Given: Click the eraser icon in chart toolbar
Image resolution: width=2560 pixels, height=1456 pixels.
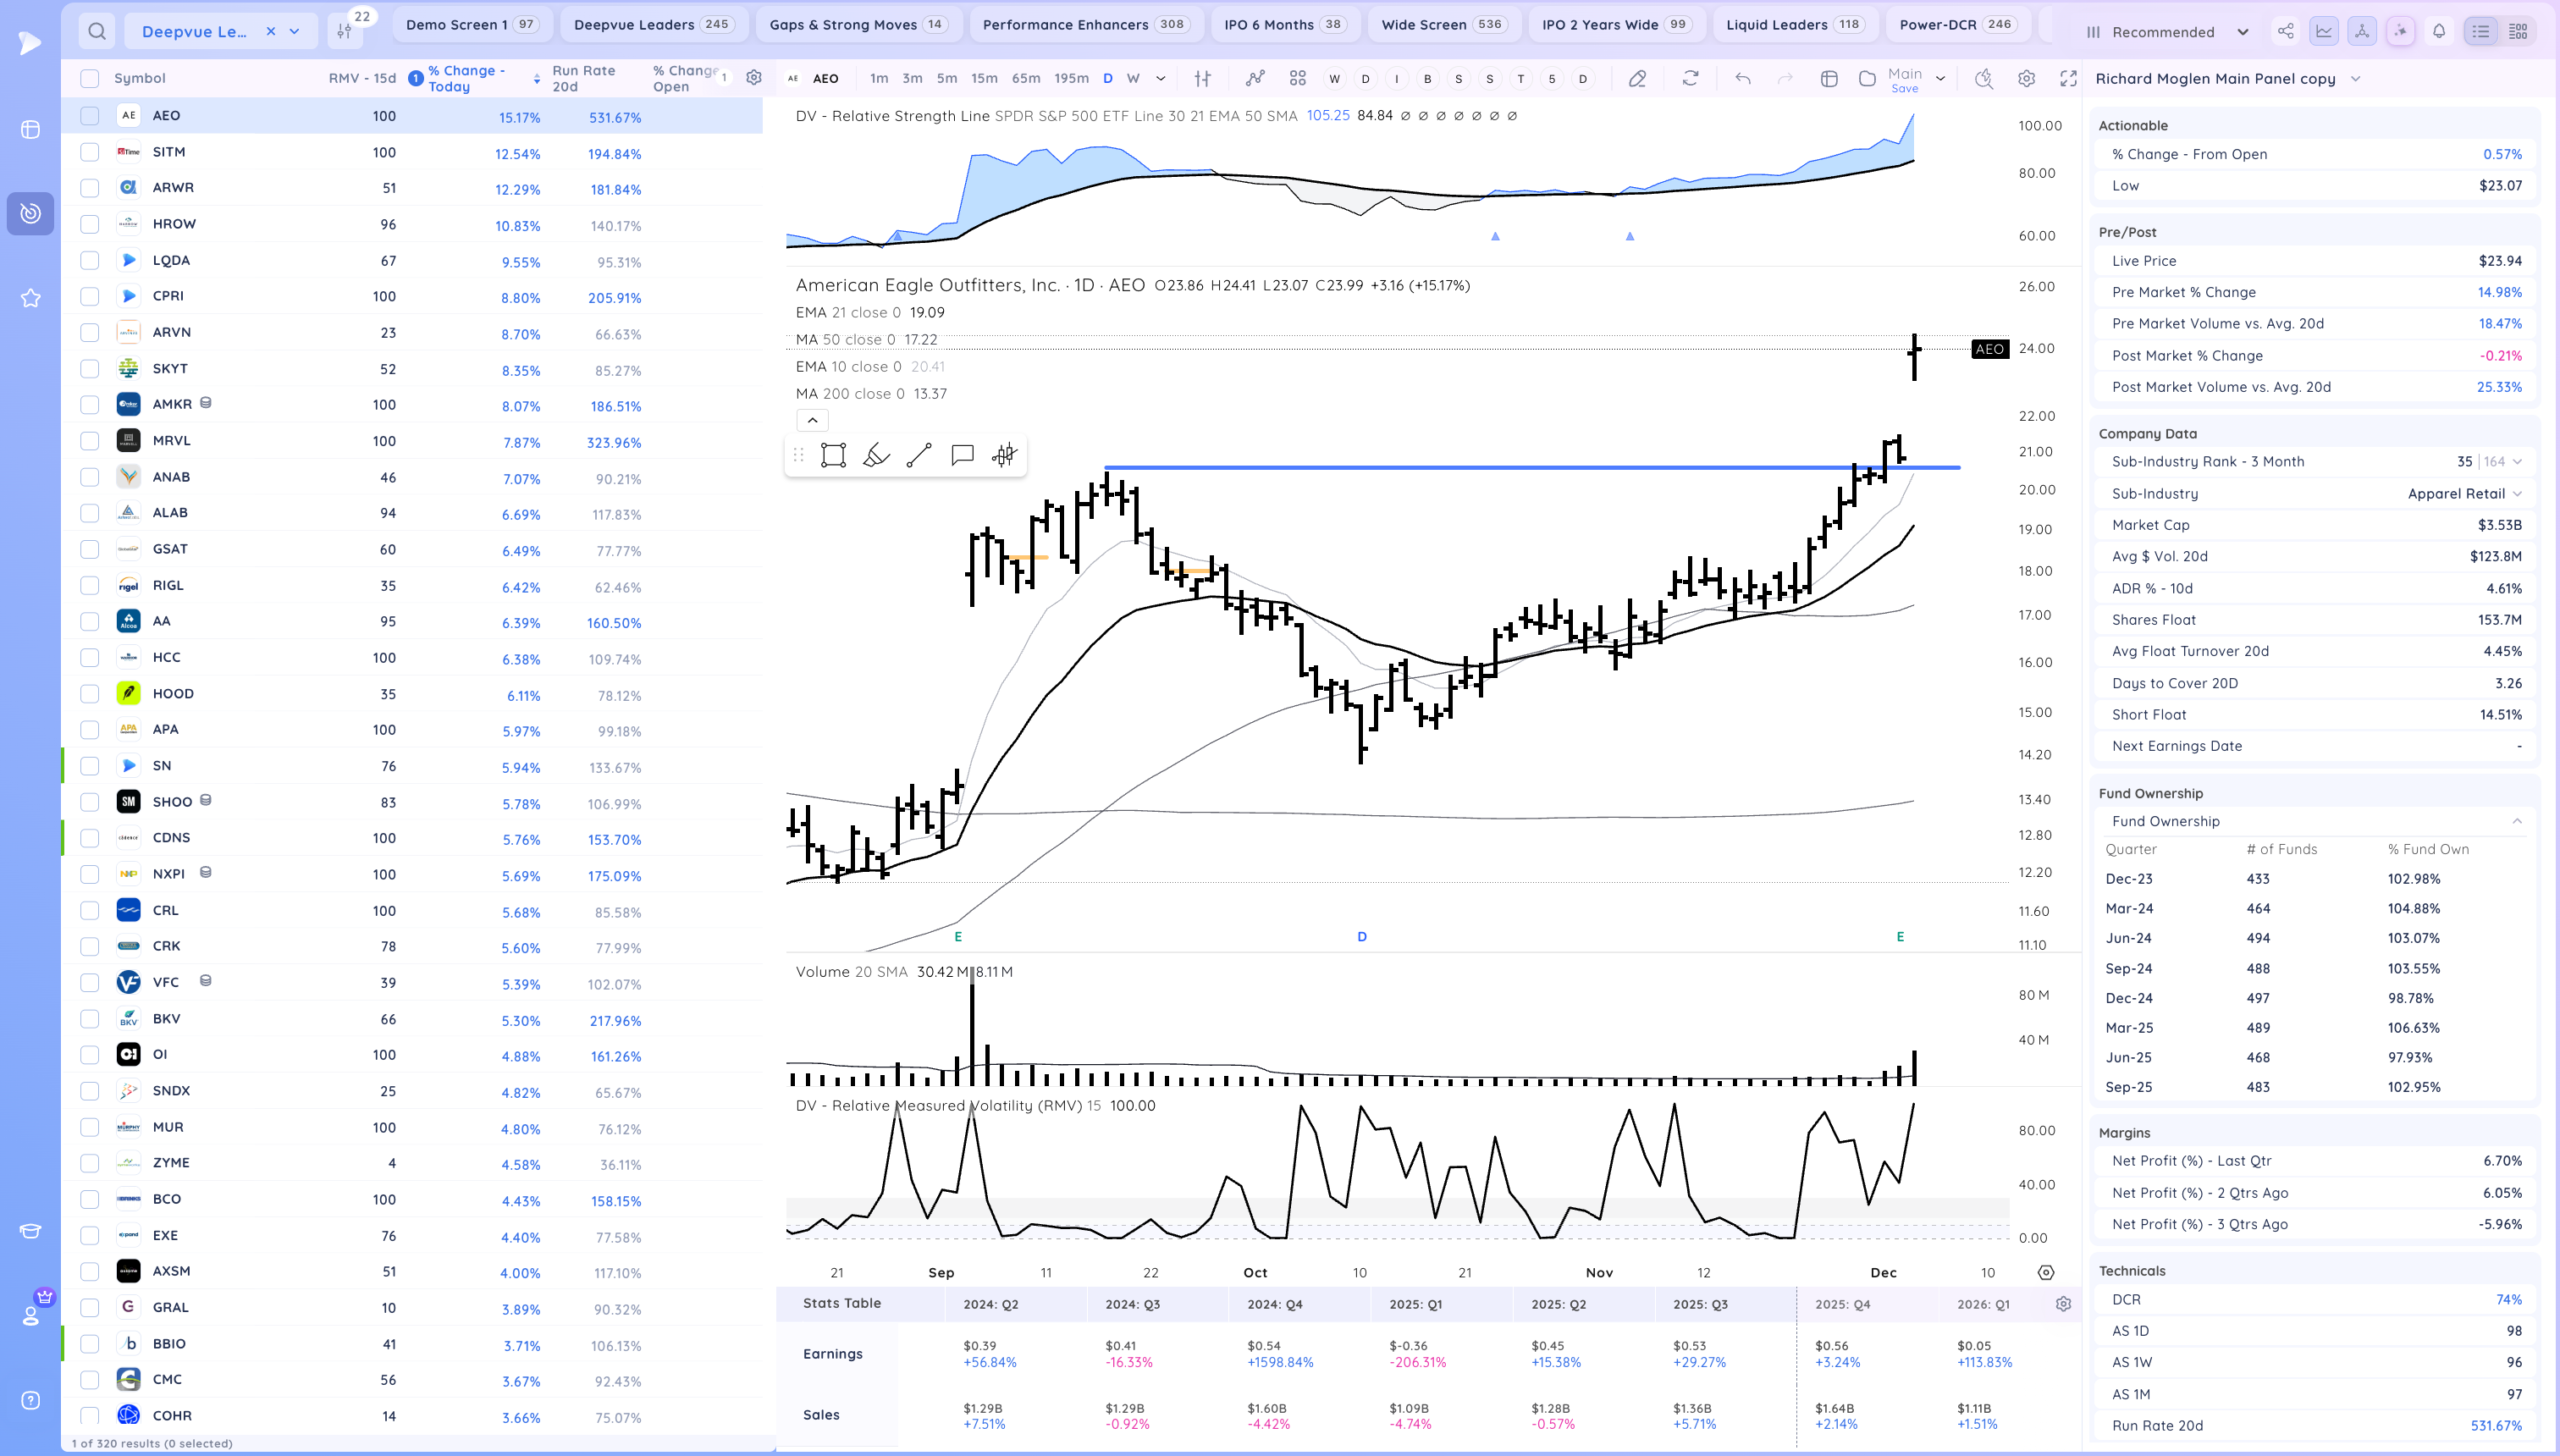Looking at the screenshot, I should [x=1637, y=78].
